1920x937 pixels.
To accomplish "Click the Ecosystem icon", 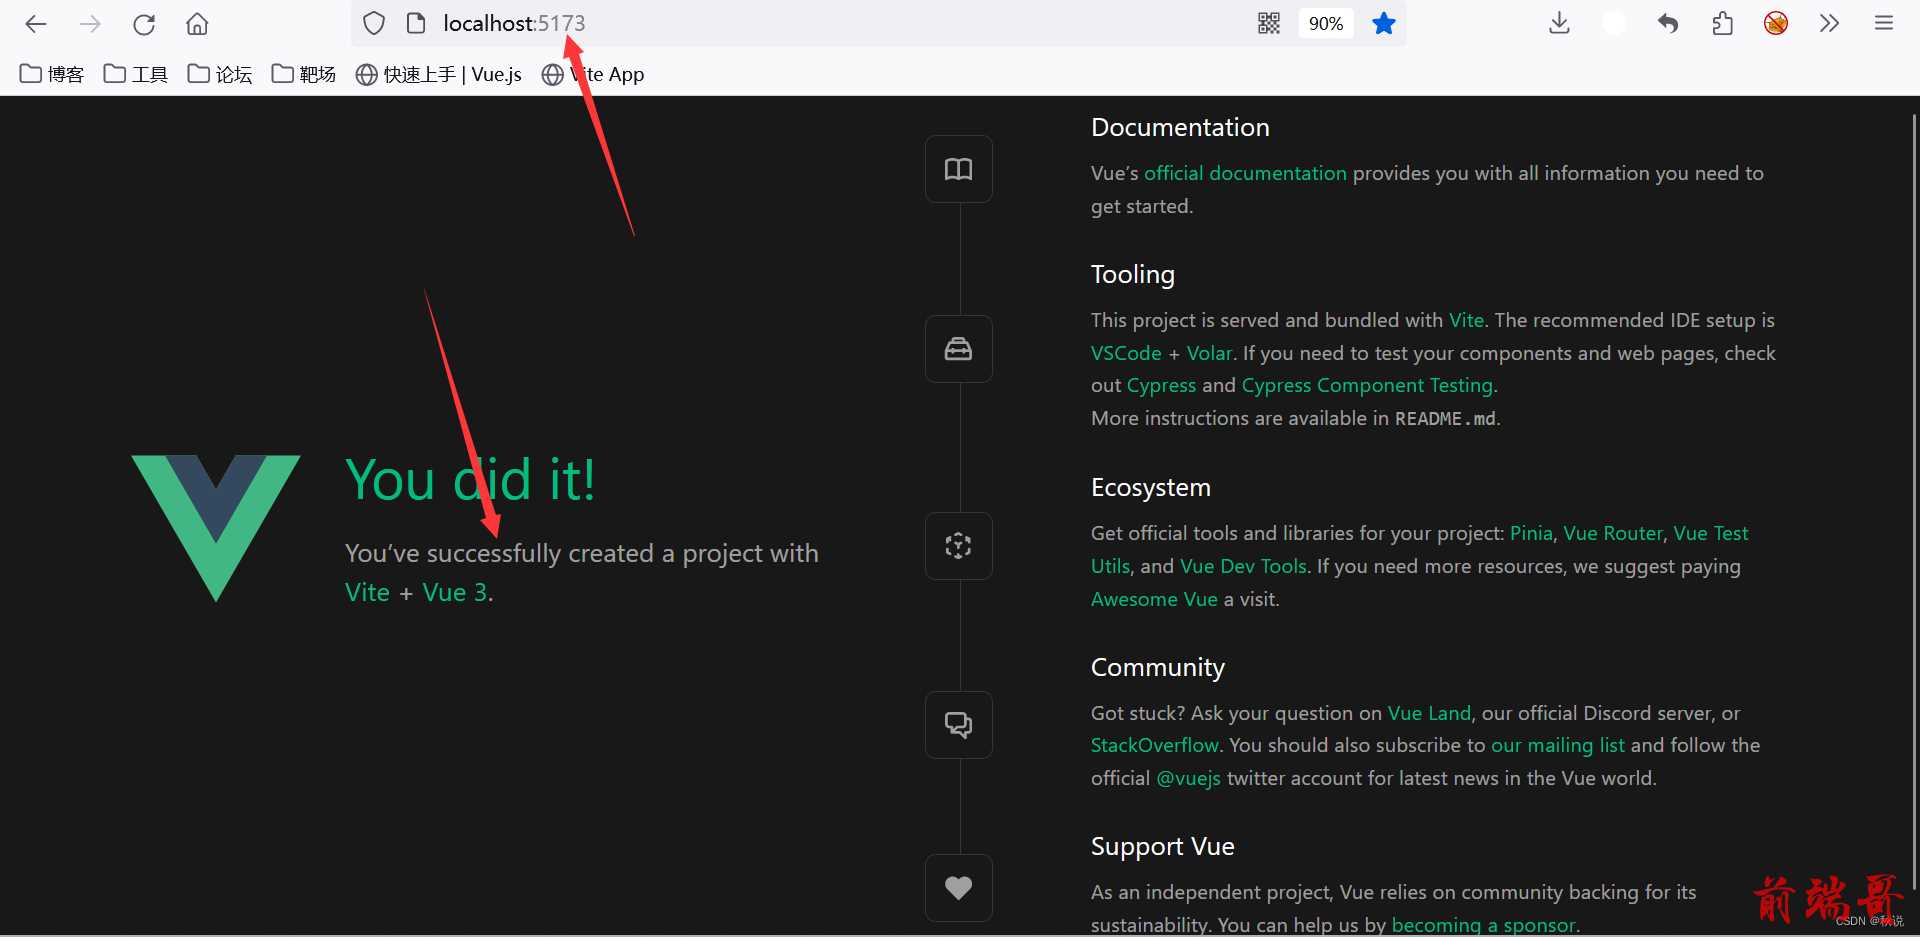I will point(958,546).
